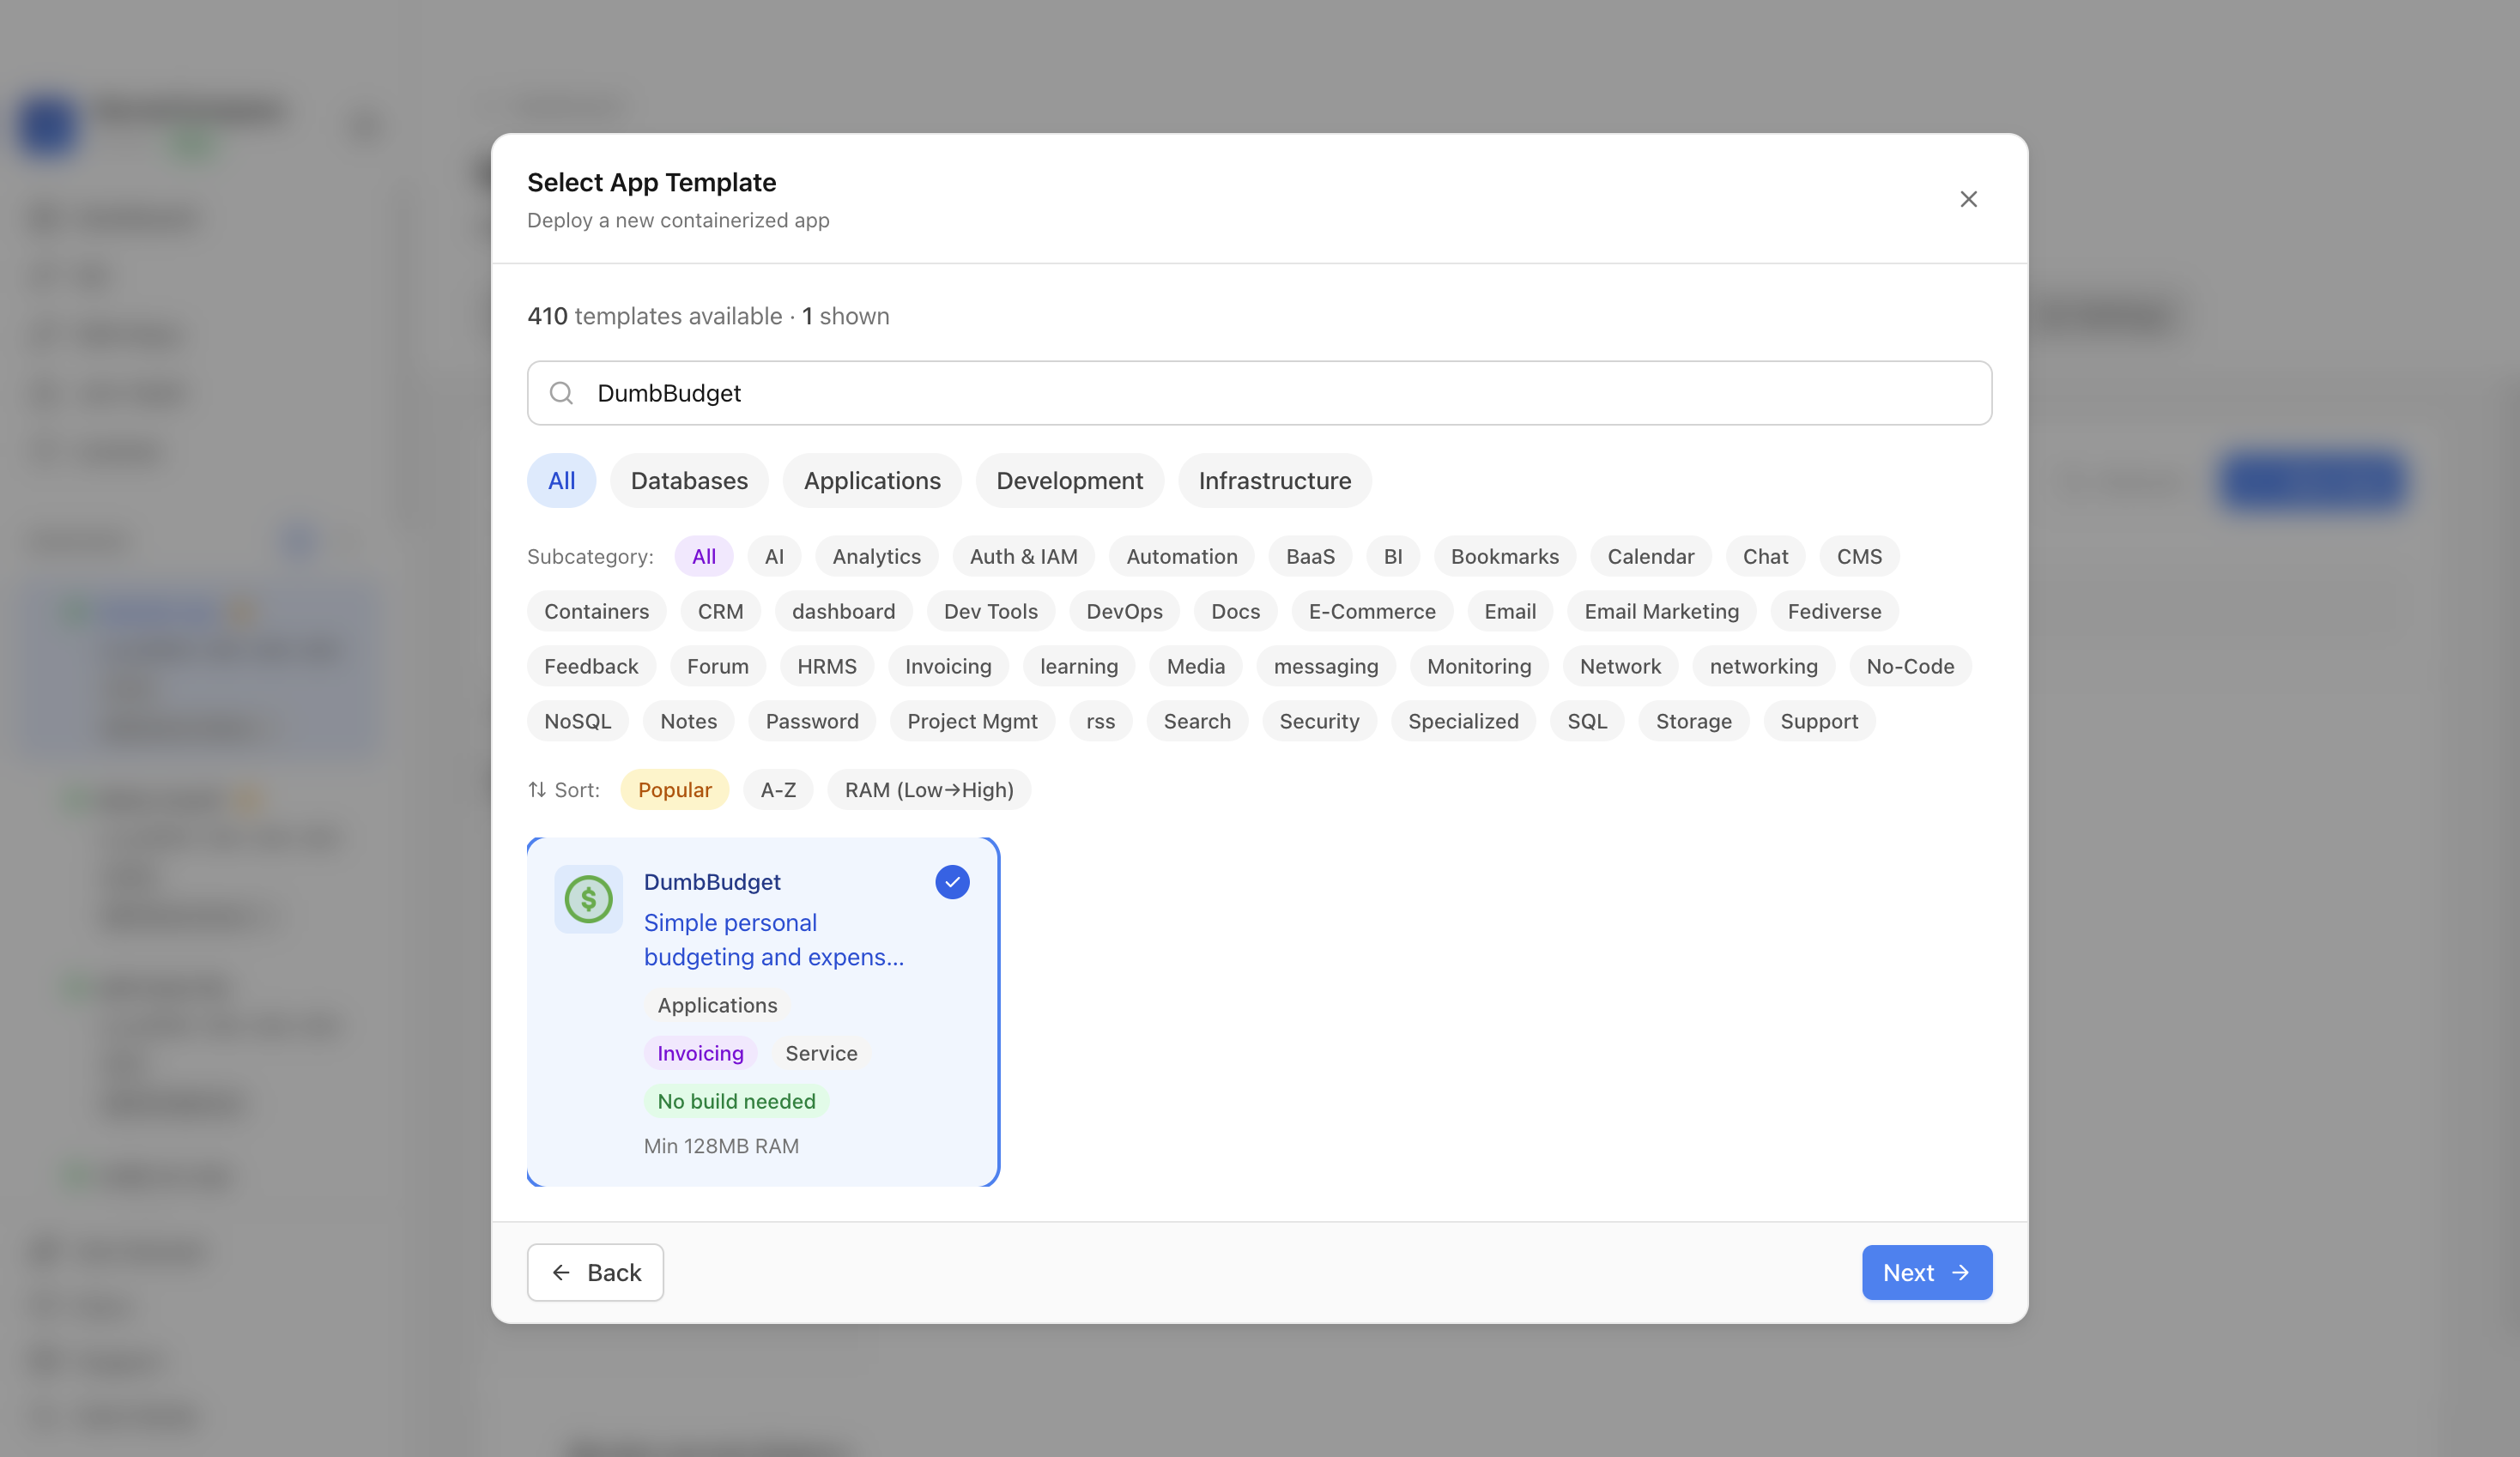
Task: Click the DumbBudget dollar icon
Action: (x=588, y=899)
